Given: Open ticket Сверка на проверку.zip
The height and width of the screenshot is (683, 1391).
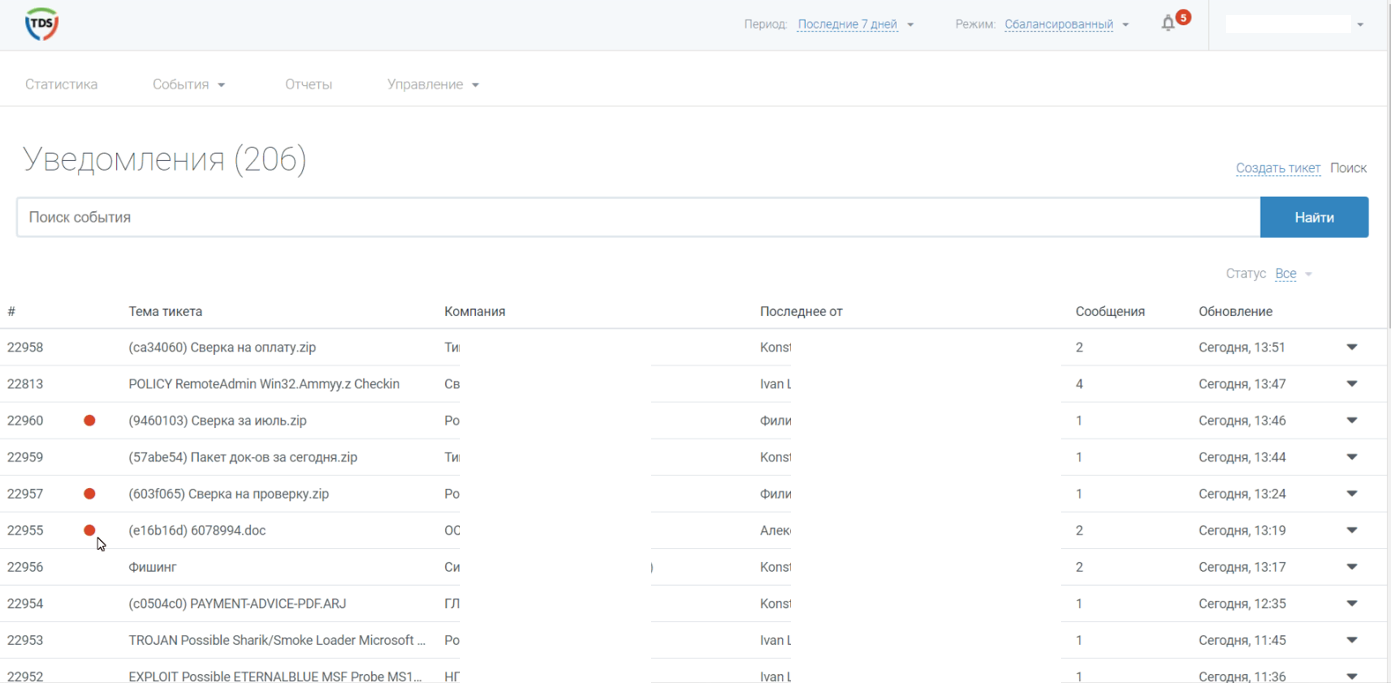Looking at the screenshot, I should coord(229,494).
